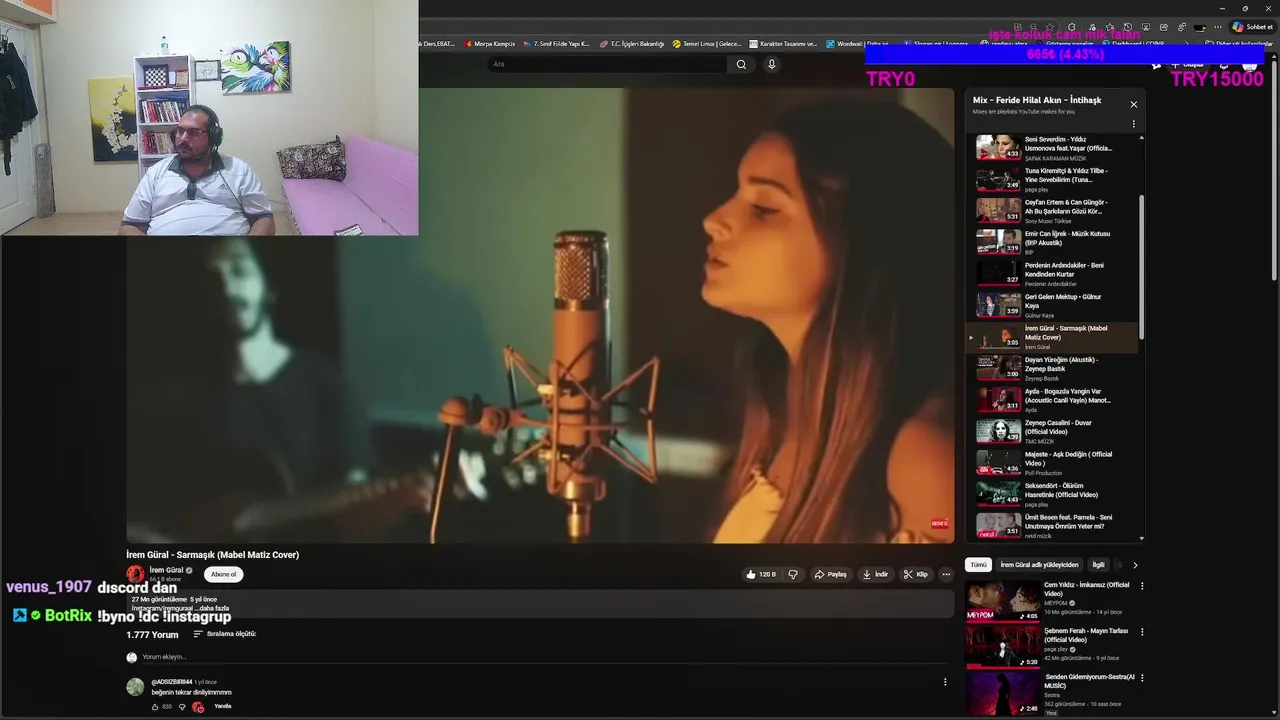Open comment sort menu Sıralama ölçütü
The width and height of the screenshot is (1280, 720).
[225, 634]
